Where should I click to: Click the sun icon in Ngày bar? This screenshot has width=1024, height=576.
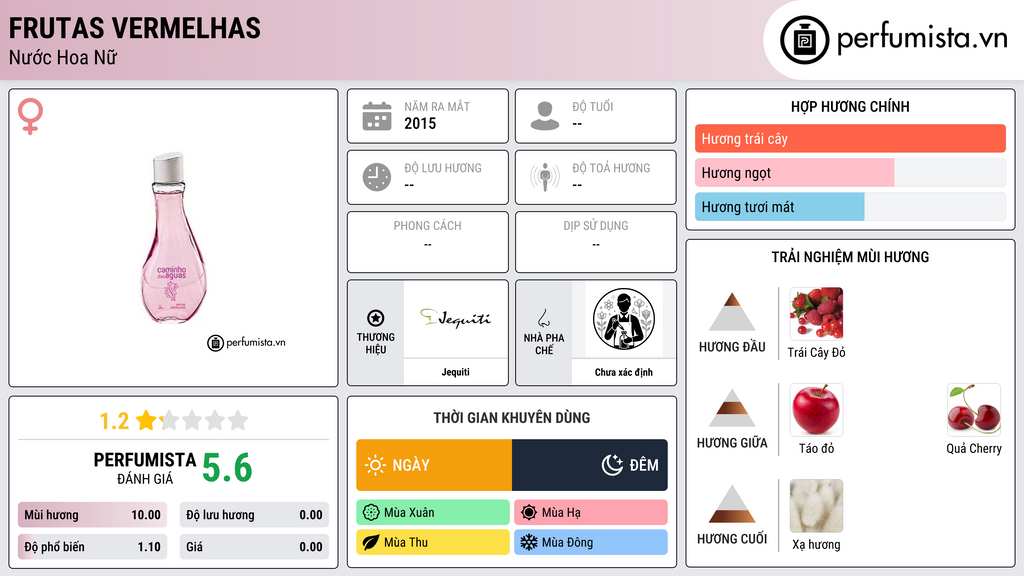tap(375, 465)
